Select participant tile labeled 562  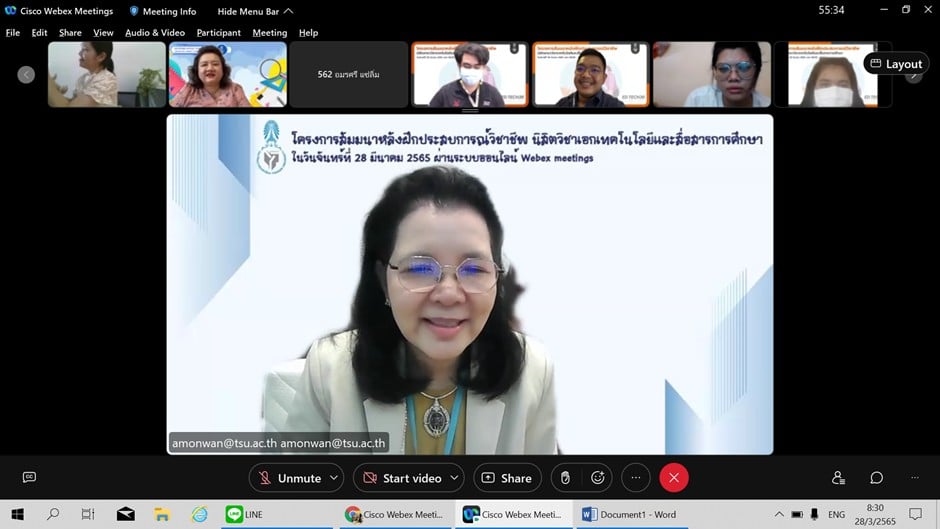coord(349,74)
